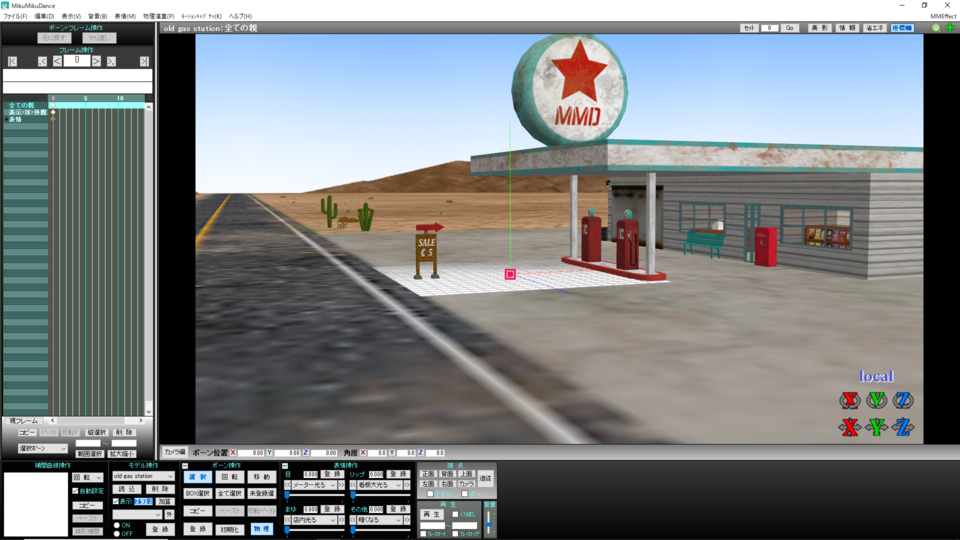960x540 pixels.
Task: Select the pink bone marker in viewport
Action: click(510, 274)
